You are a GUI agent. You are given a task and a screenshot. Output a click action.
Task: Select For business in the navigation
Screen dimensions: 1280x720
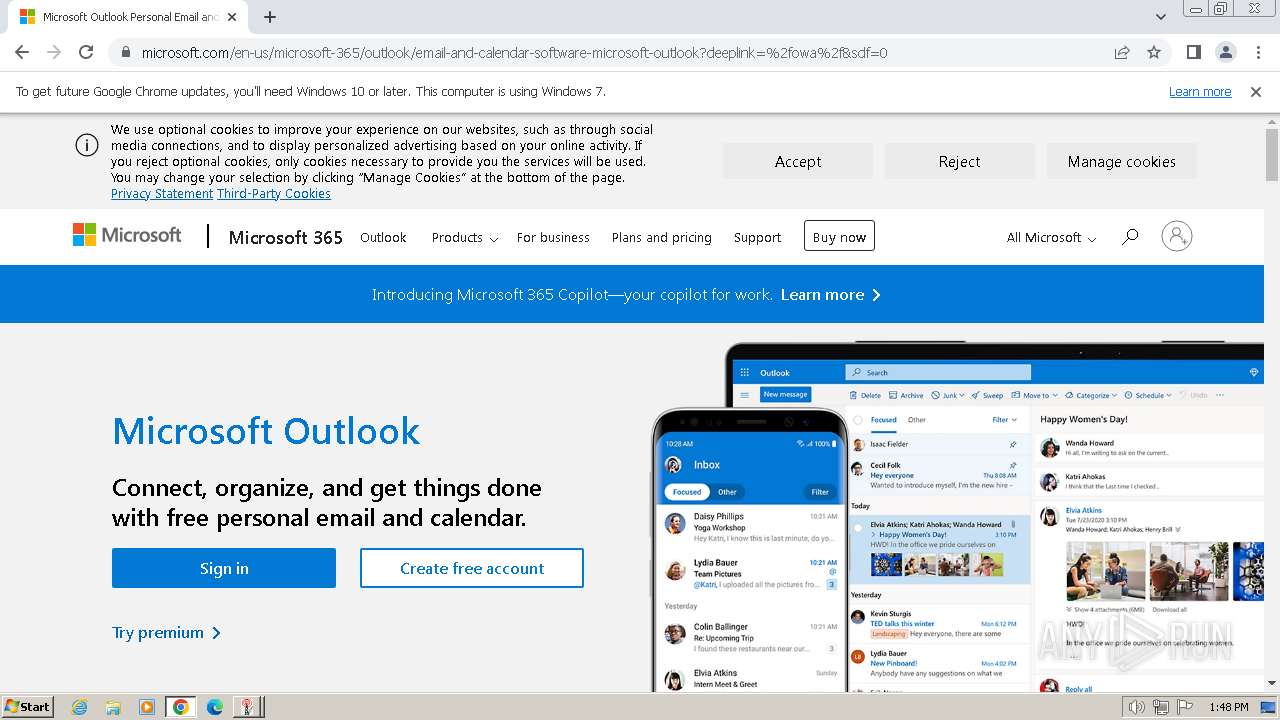click(x=553, y=237)
